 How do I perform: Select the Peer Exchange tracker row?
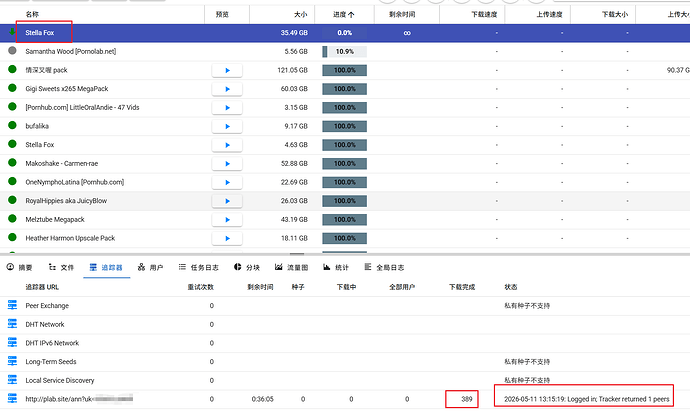pos(345,306)
